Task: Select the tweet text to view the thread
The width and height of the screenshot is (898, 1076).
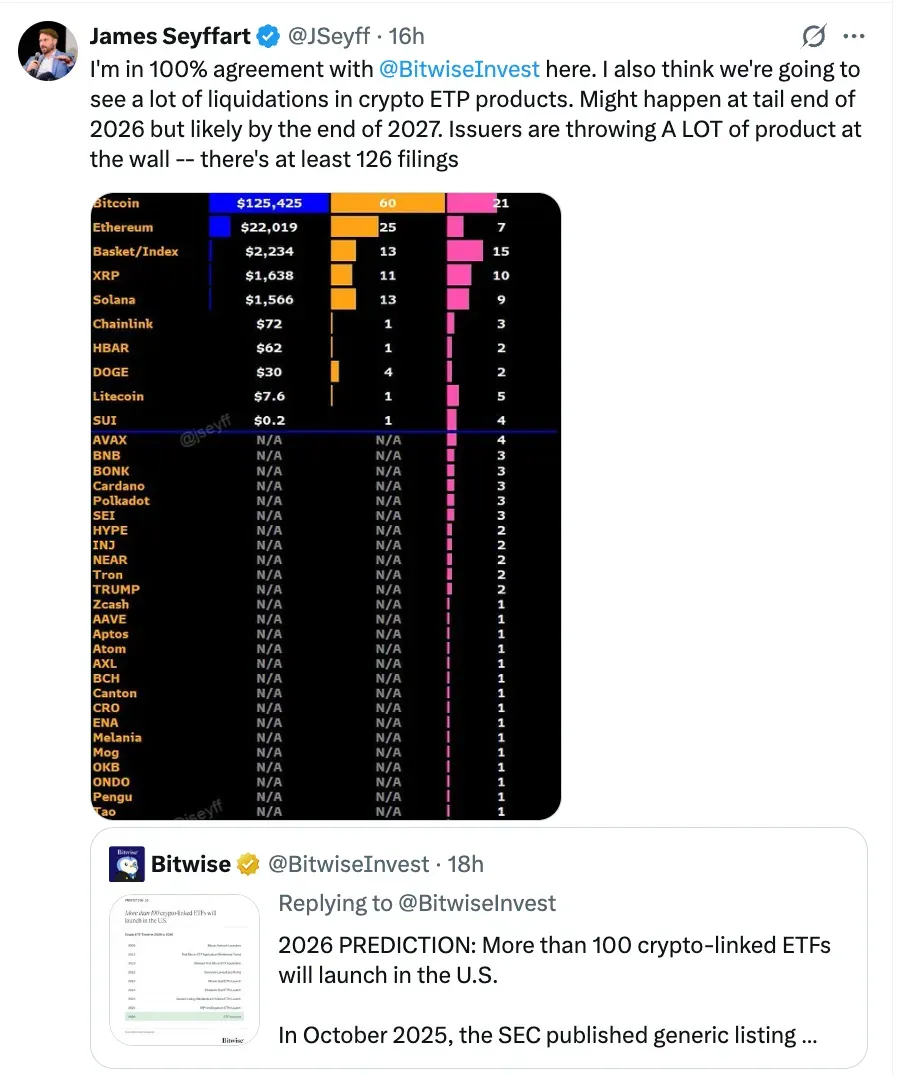Action: [450, 110]
